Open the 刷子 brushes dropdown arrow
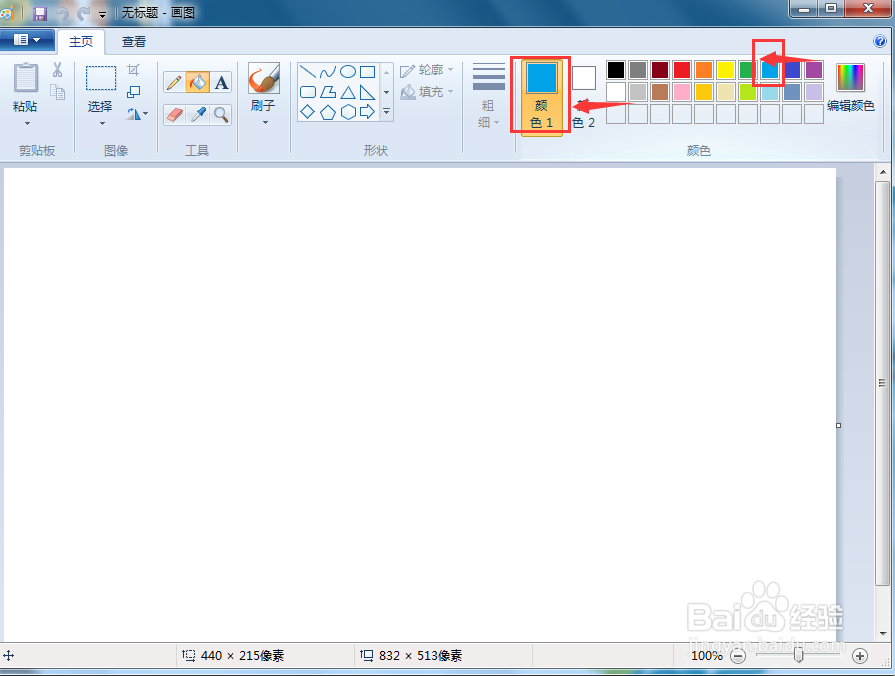 coord(265,123)
